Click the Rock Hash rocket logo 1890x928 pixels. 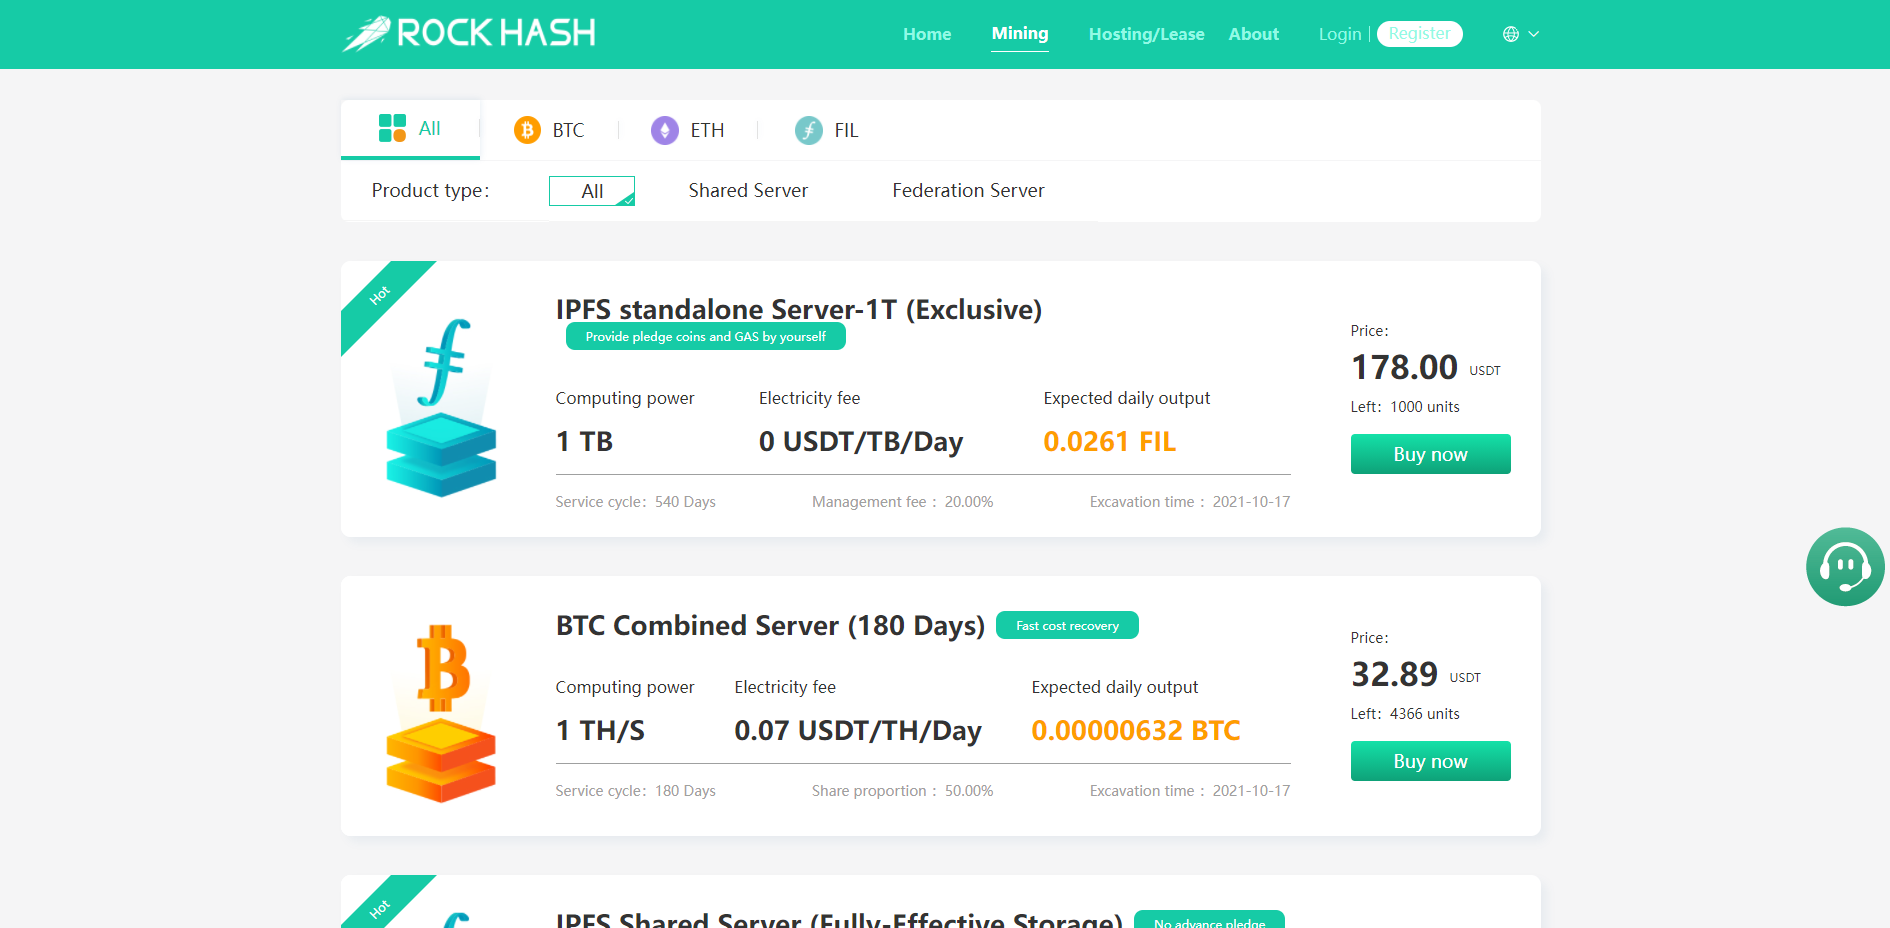click(x=468, y=33)
